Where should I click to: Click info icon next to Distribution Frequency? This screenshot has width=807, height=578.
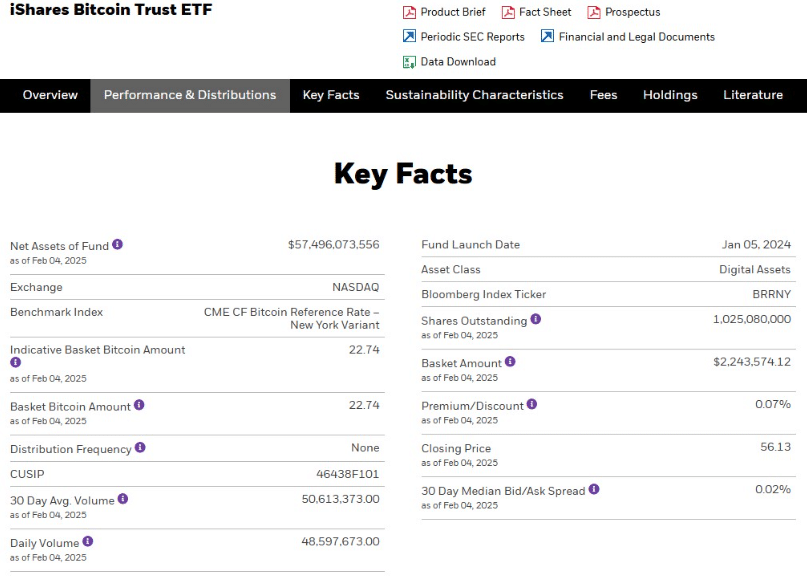(140, 448)
